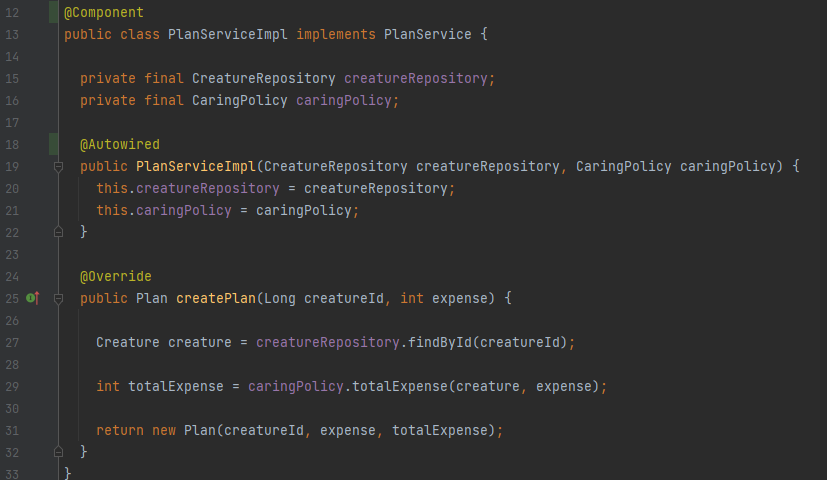The image size is (827, 480).
Task: Click the @Override annotation
Action: tap(116, 276)
